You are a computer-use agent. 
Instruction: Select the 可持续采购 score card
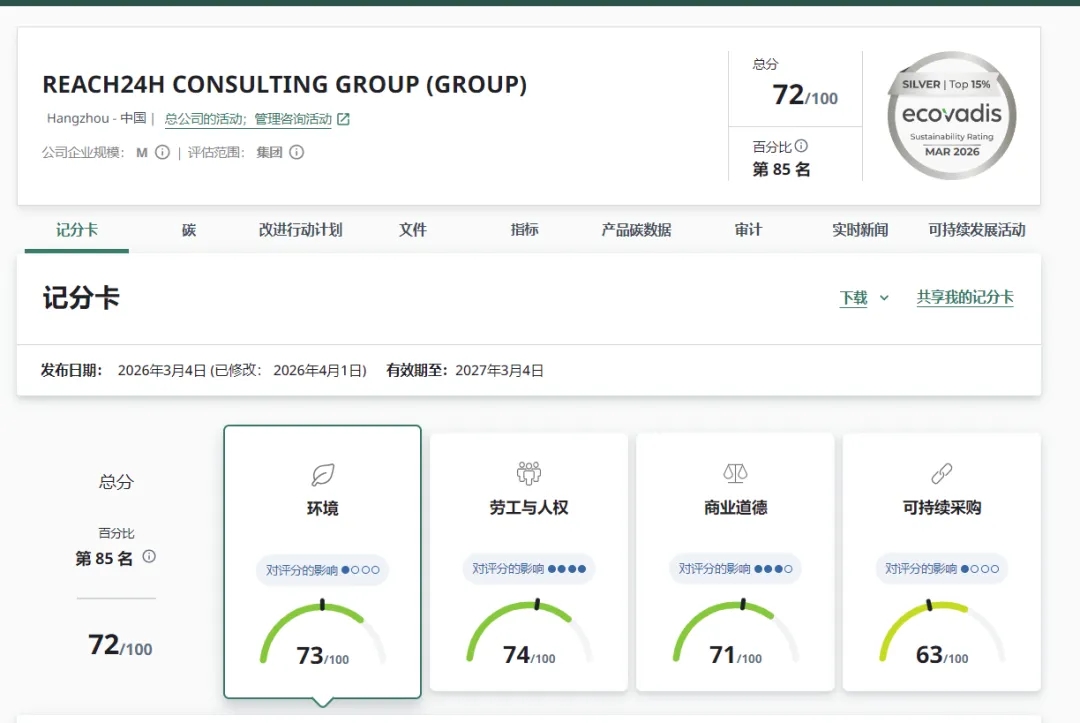(942, 561)
